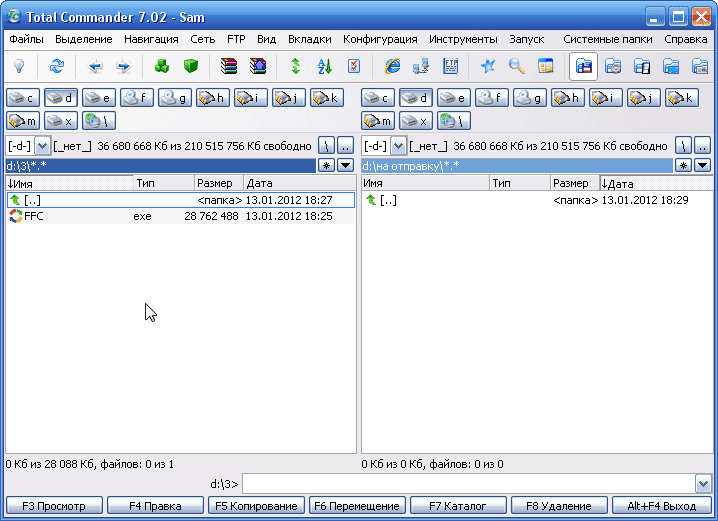718x521 pixels.
Task: Switch left panel to drive c
Action: [23, 98]
